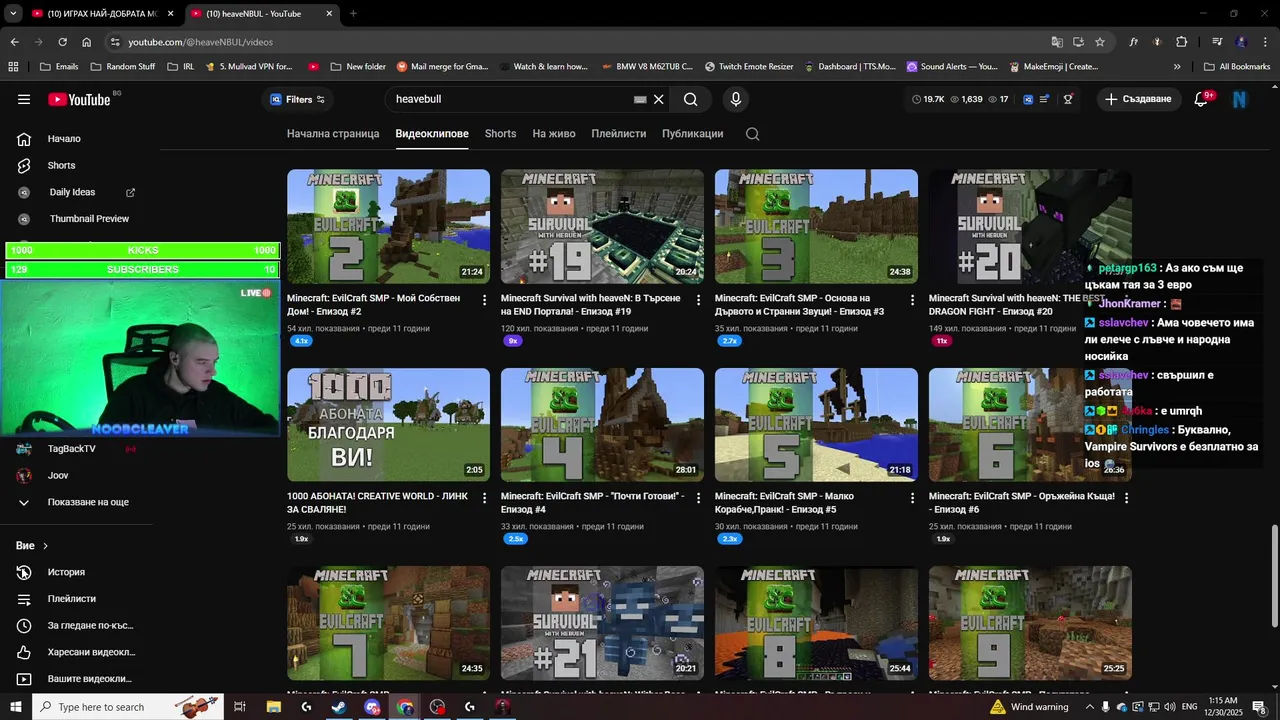This screenshot has height=720, width=1280.
Task: Bookmark this page with the star icon
Action: coord(1100,42)
